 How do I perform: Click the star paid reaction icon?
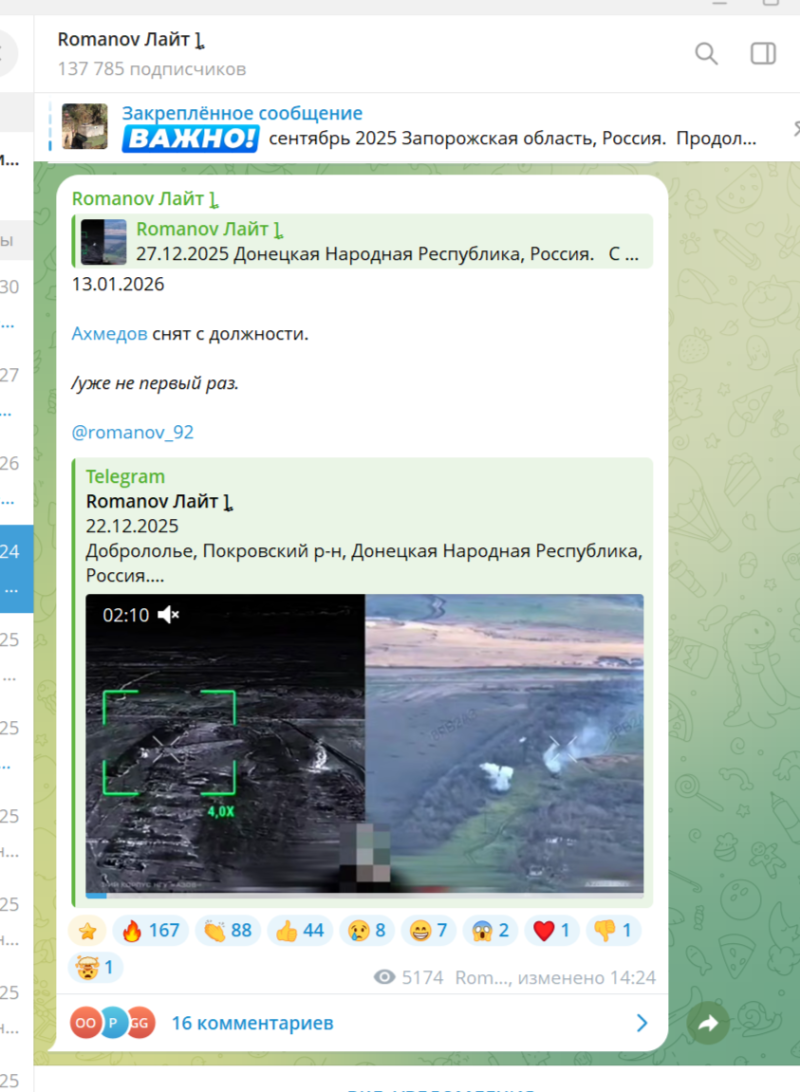[x=88, y=931]
